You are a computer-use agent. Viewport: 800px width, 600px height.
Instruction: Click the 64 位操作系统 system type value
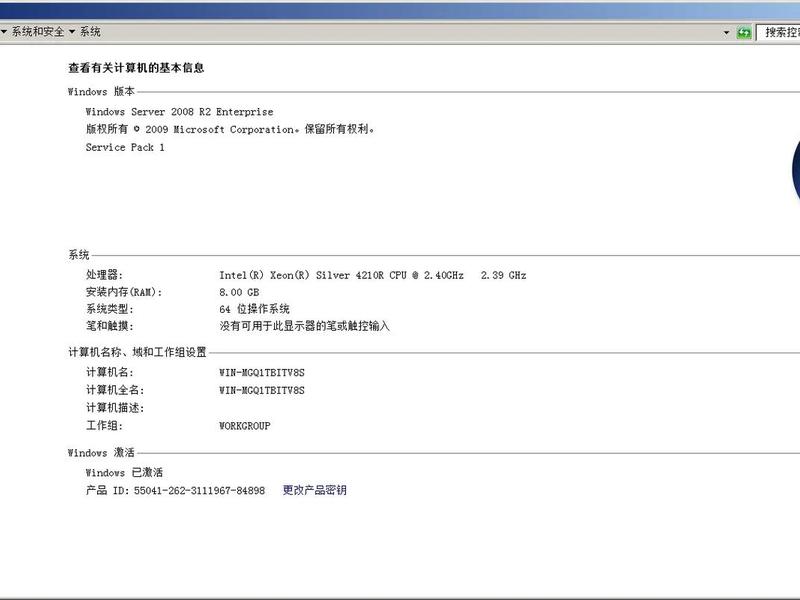[255, 309]
